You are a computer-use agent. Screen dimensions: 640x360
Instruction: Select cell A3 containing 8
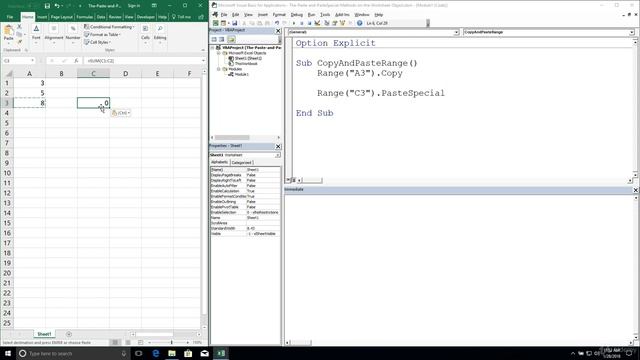click(29, 103)
